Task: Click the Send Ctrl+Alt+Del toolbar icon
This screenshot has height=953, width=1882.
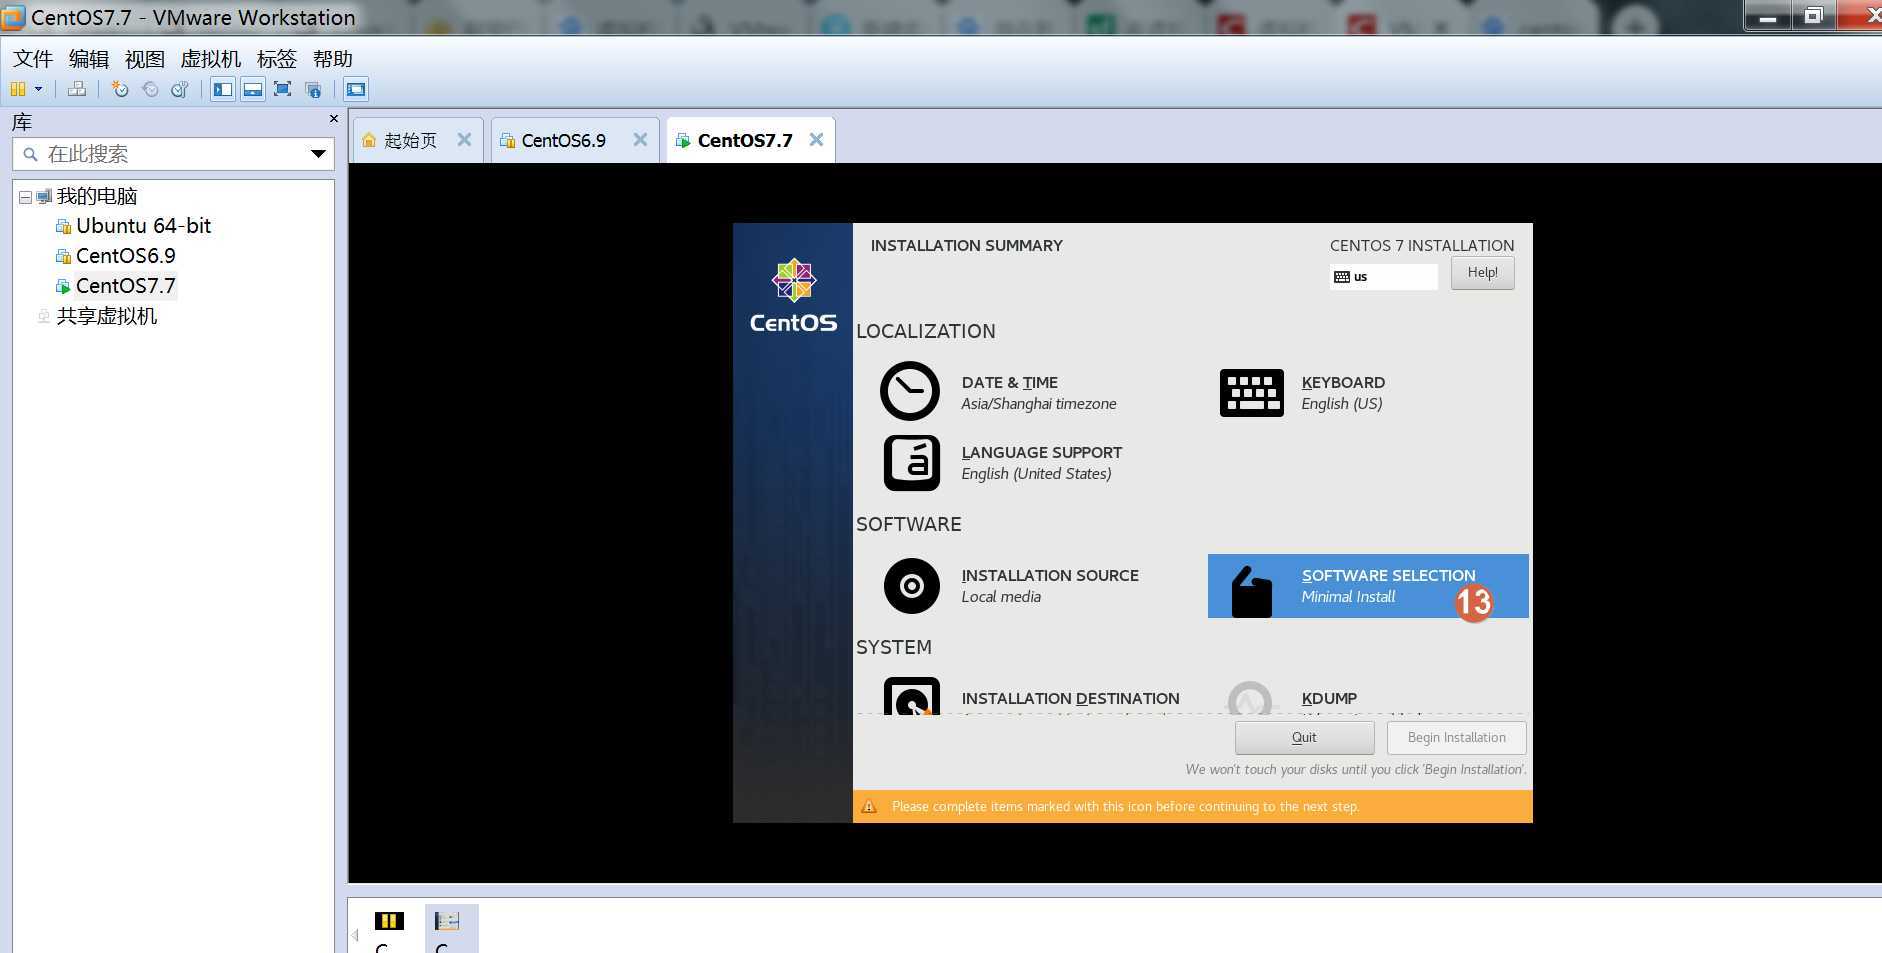Action: click(77, 89)
